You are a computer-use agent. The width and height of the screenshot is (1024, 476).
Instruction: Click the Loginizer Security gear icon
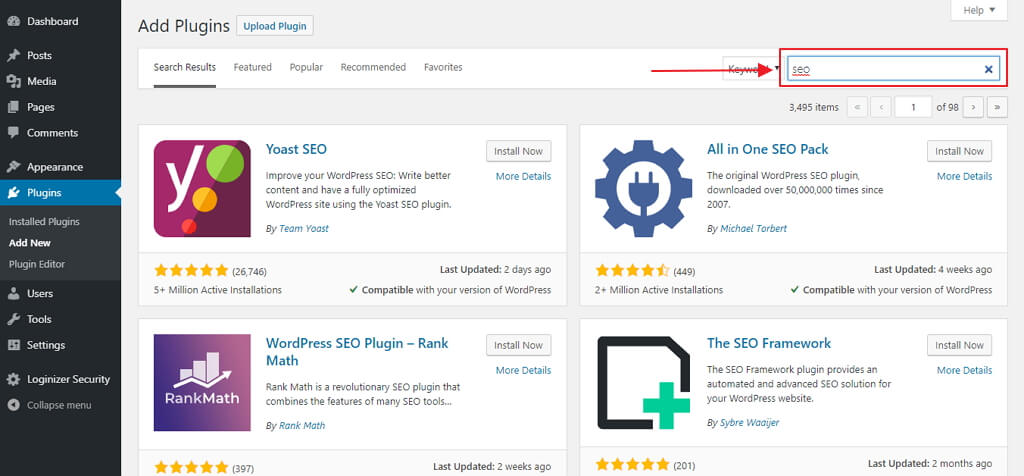coord(13,379)
